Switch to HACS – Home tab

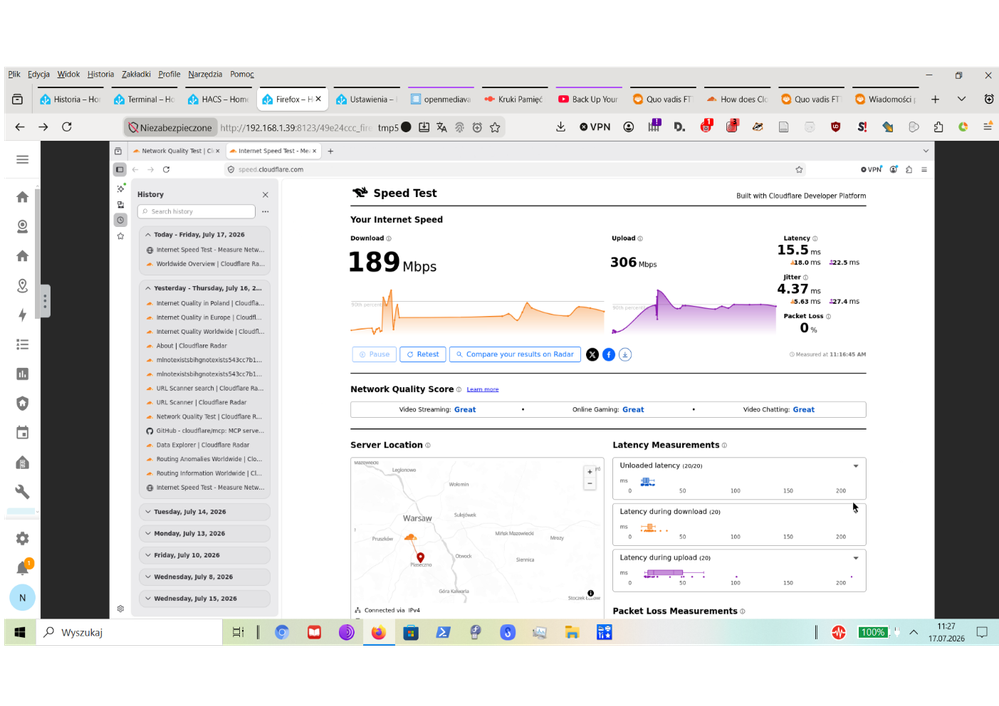(x=219, y=99)
